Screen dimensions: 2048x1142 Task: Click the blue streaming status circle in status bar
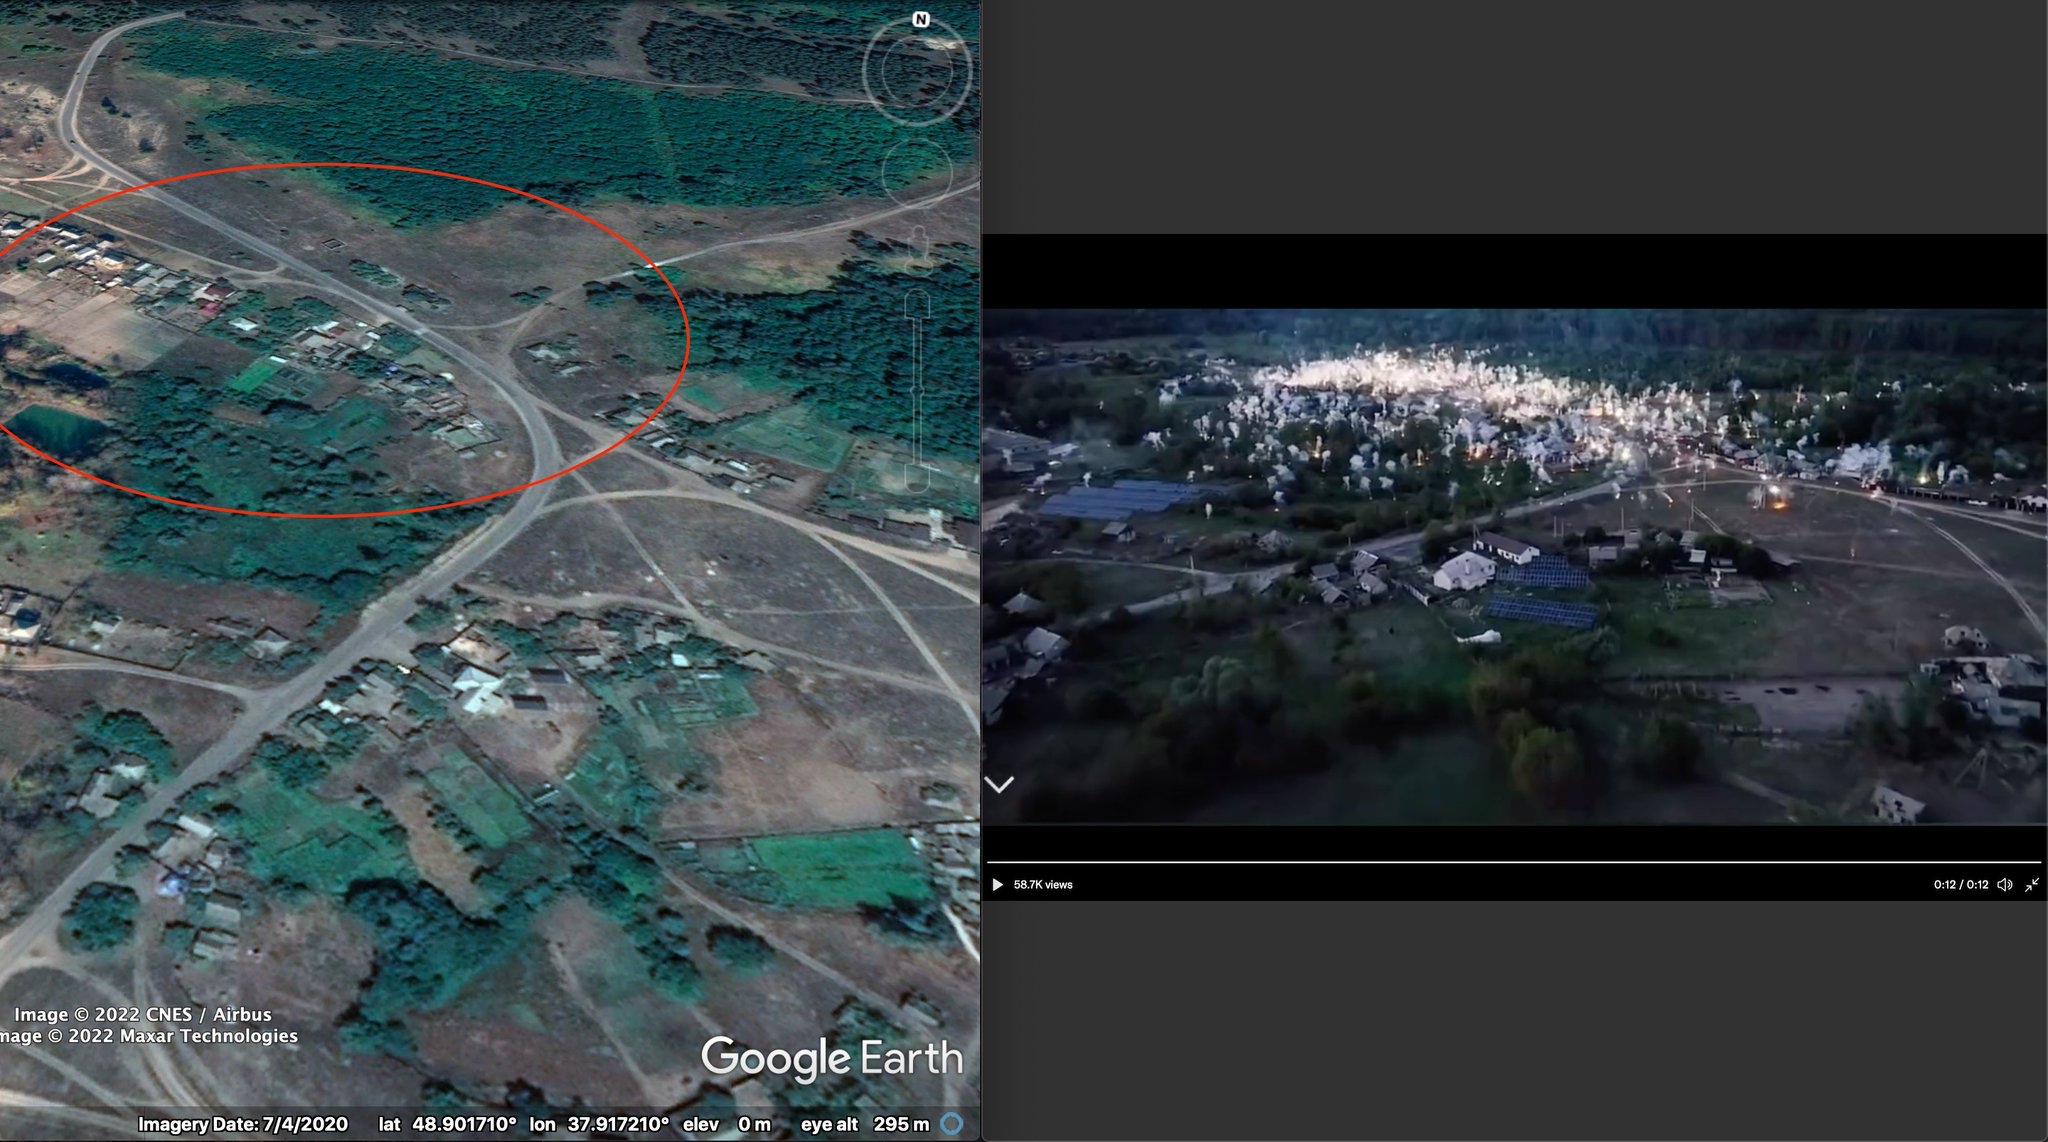tap(953, 1124)
